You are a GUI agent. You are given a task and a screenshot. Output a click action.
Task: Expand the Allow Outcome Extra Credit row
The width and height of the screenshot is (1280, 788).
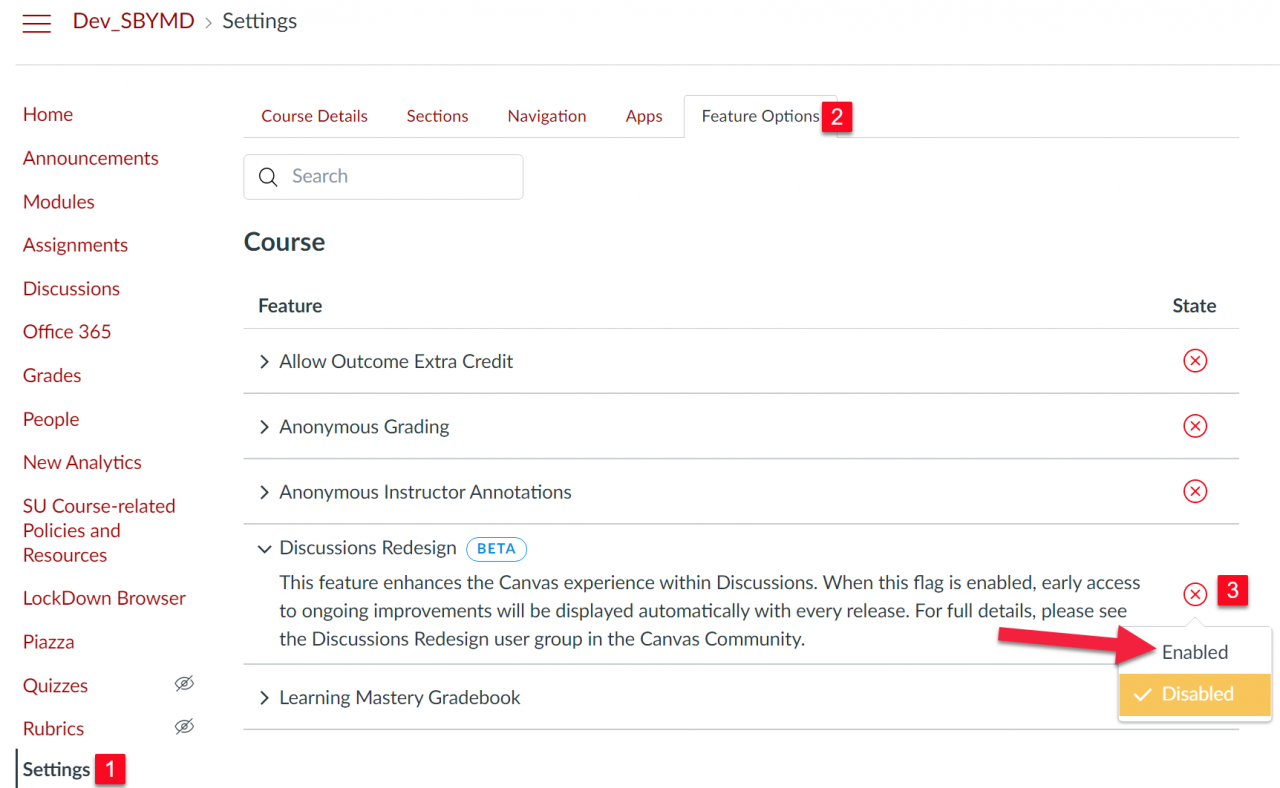click(264, 361)
